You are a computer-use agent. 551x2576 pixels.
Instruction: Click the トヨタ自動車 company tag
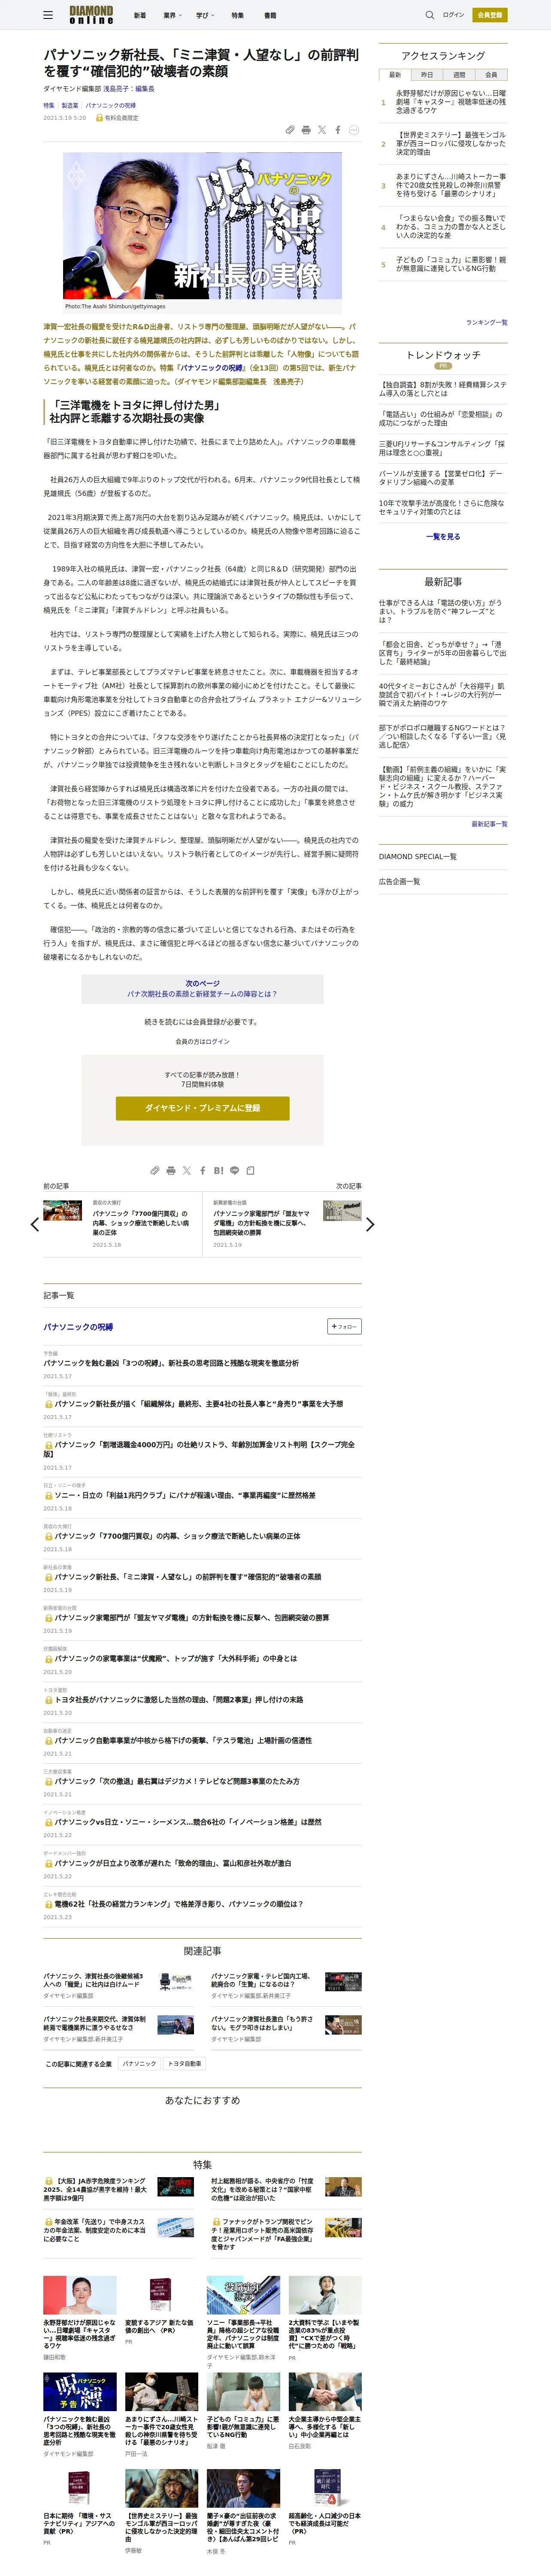click(x=184, y=2064)
